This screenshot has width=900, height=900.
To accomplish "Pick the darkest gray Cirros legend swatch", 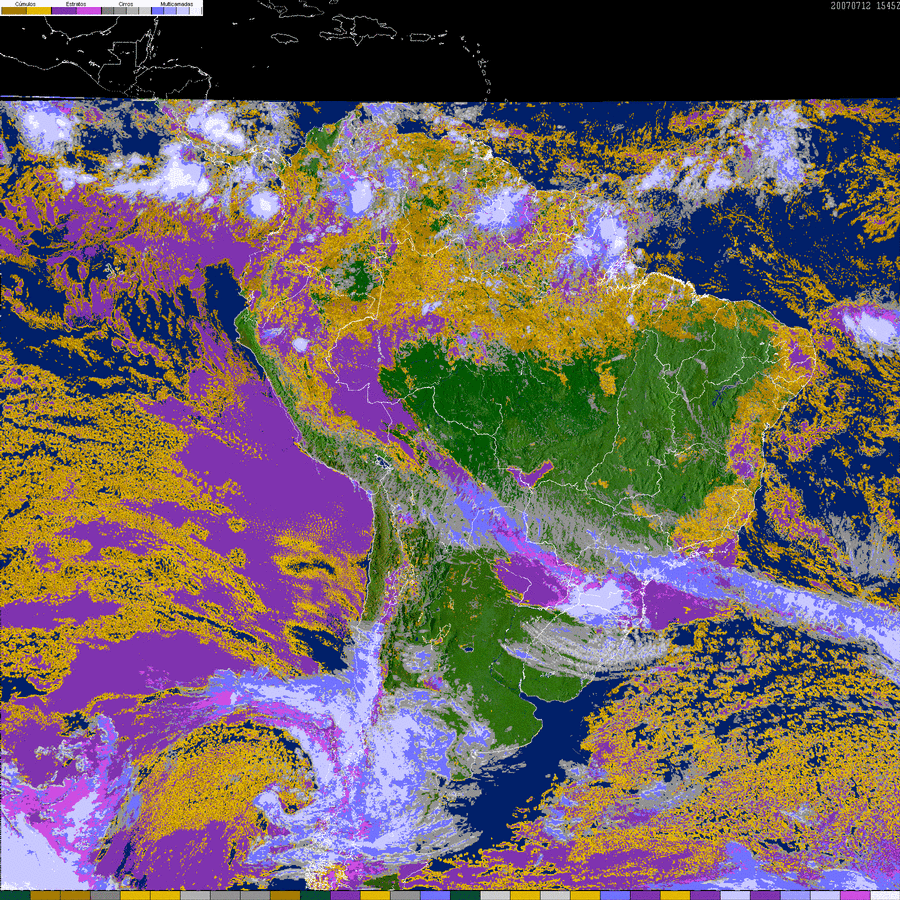I will click(x=107, y=10).
